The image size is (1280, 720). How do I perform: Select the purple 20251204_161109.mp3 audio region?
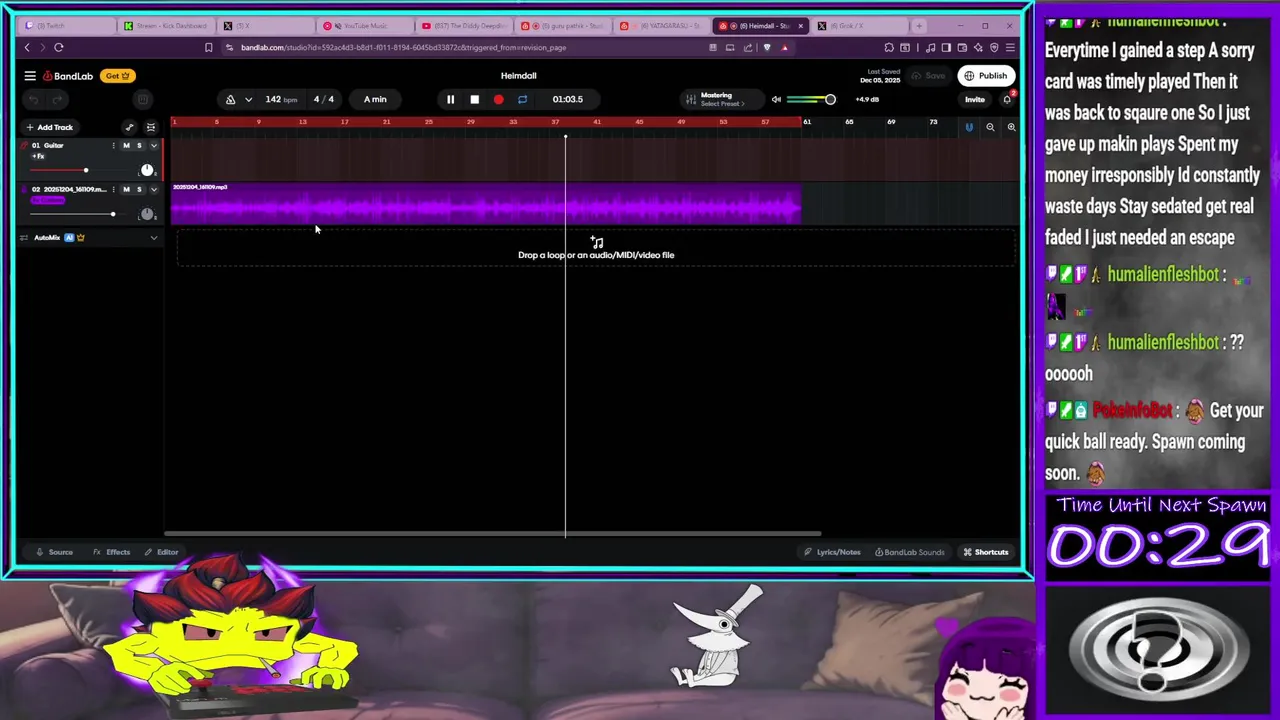tap(486, 203)
